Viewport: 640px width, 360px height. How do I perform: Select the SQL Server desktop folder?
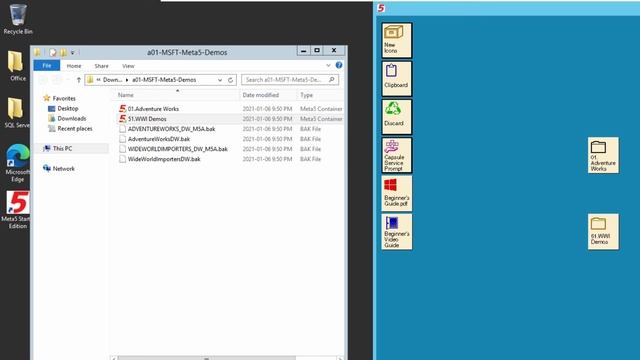pyautogui.click(x=17, y=113)
